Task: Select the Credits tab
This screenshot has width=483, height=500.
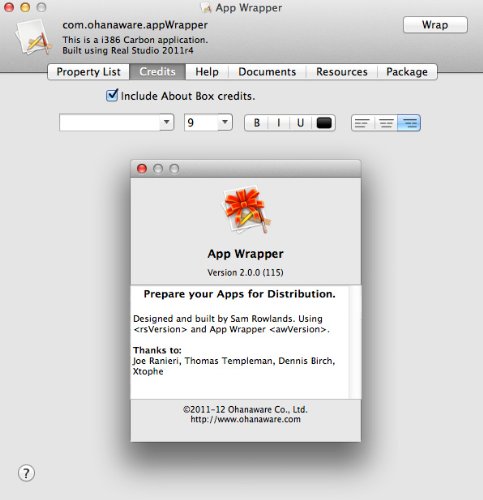Action: pos(157,72)
